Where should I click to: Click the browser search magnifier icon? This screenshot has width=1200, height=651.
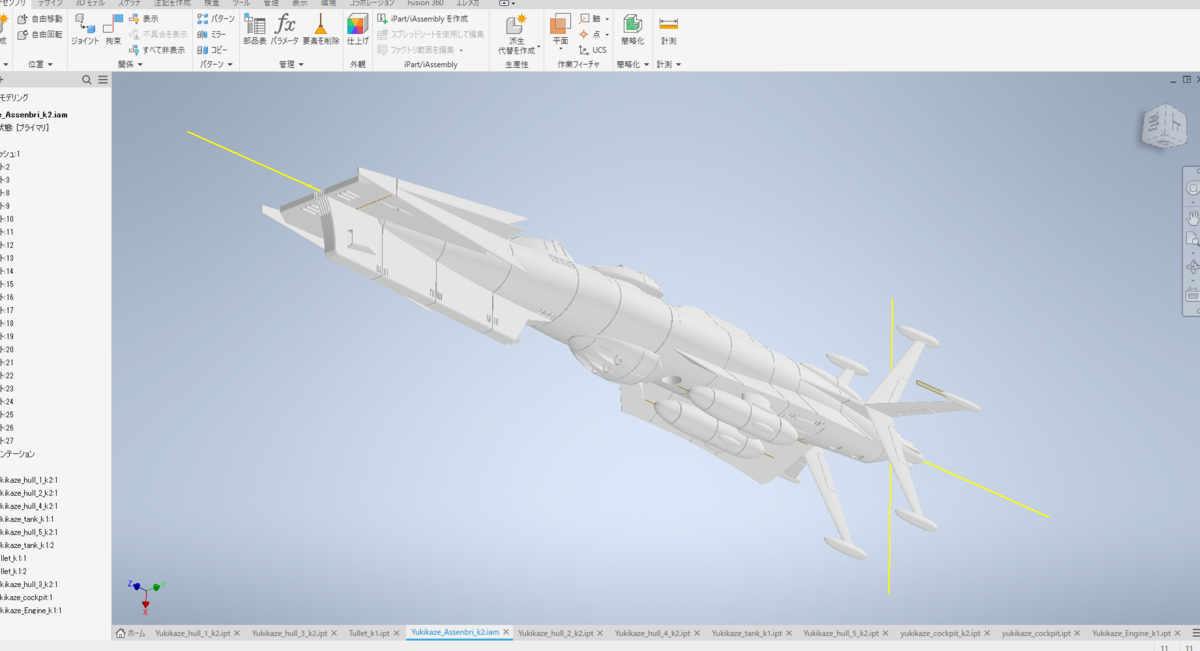point(87,80)
